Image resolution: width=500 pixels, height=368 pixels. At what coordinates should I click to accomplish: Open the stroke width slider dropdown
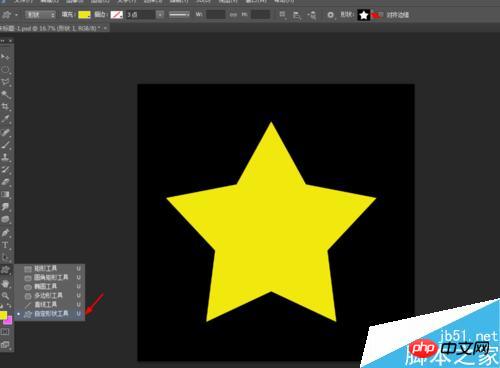(x=160, y=15)
